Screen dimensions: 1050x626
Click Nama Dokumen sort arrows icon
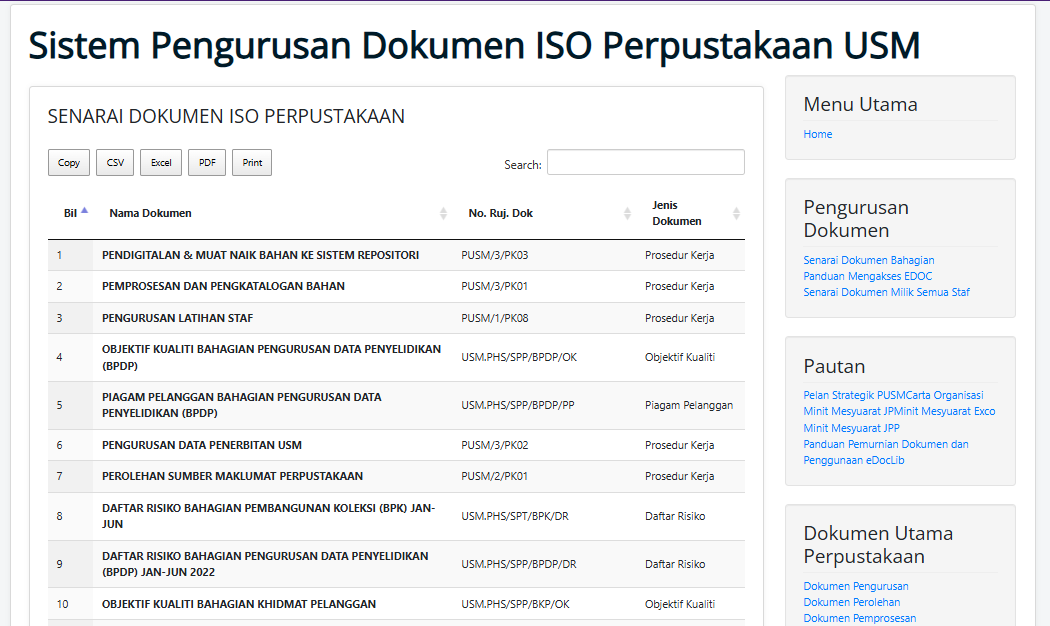pos(444,213)
